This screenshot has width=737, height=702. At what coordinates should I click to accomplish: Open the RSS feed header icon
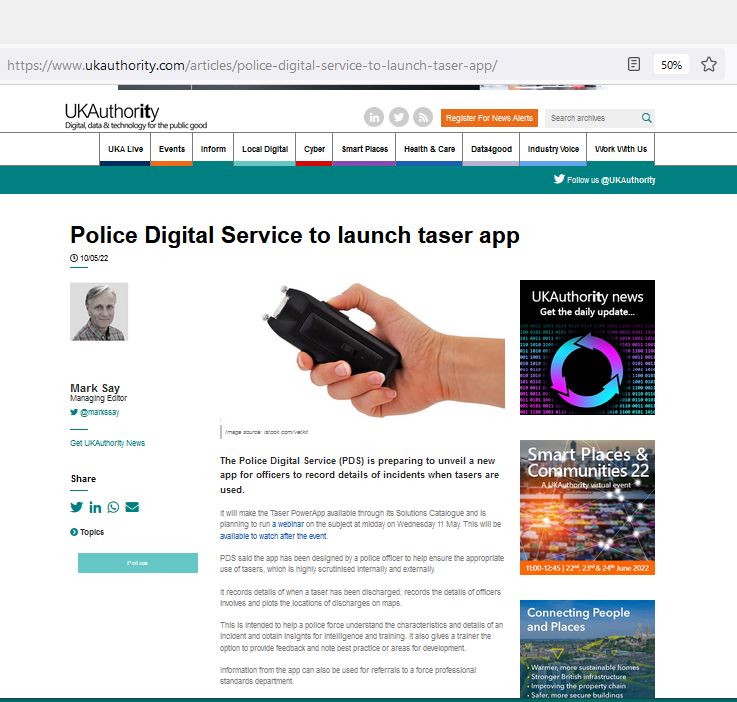click(x=423, y=117)
